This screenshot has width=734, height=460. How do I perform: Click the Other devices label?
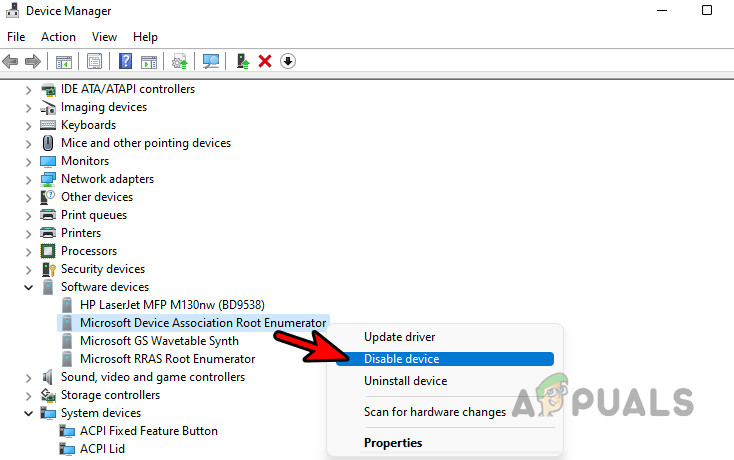[x=97, y=197]
